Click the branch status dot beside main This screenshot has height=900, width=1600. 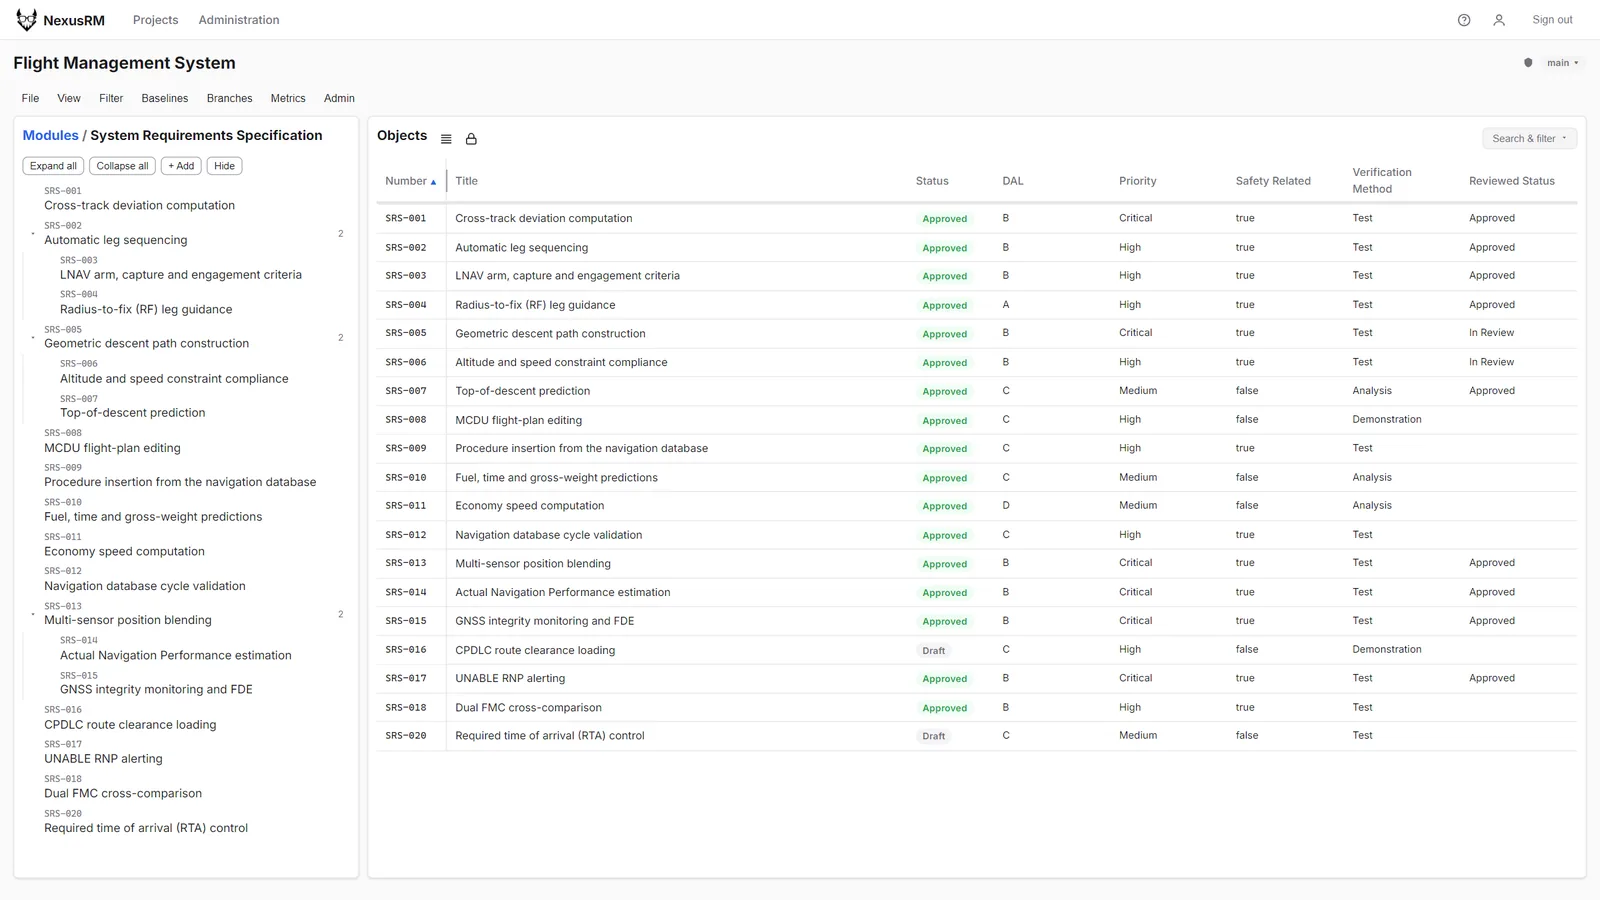point(1528,63)
